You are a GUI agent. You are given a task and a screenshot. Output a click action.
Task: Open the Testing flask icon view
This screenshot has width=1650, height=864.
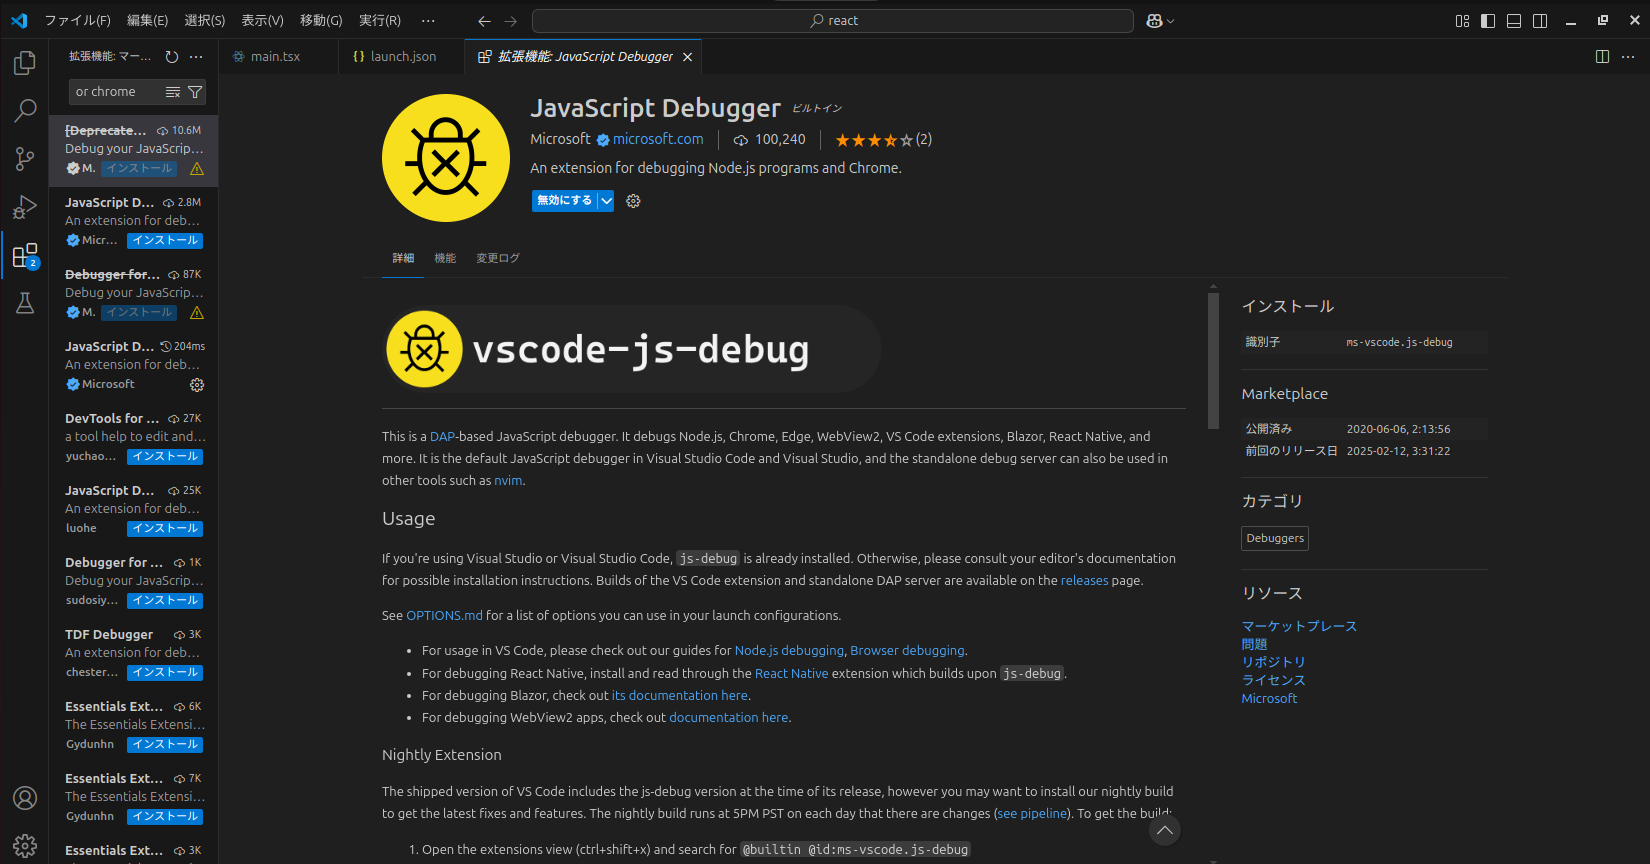pos(25,303)
